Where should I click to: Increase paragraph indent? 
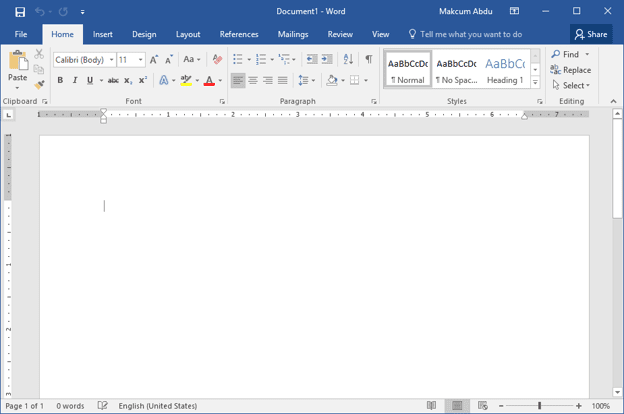pyautogui.click(x=327, y=59)
